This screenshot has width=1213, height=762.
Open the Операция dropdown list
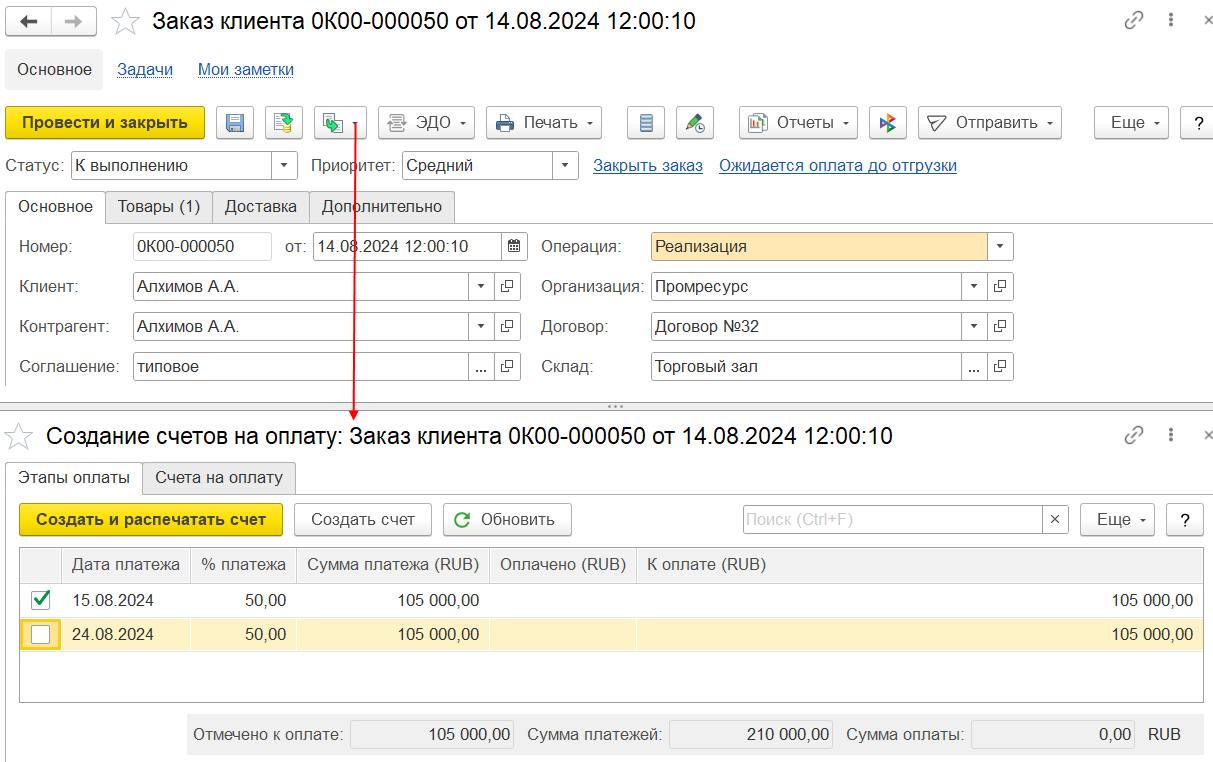1000,246
